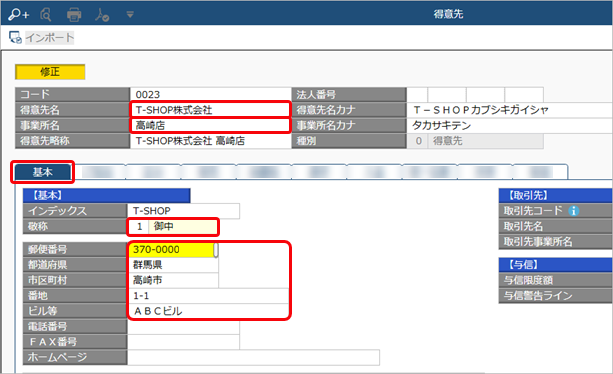Click the 取引先事業所名 label

point(538,242)
